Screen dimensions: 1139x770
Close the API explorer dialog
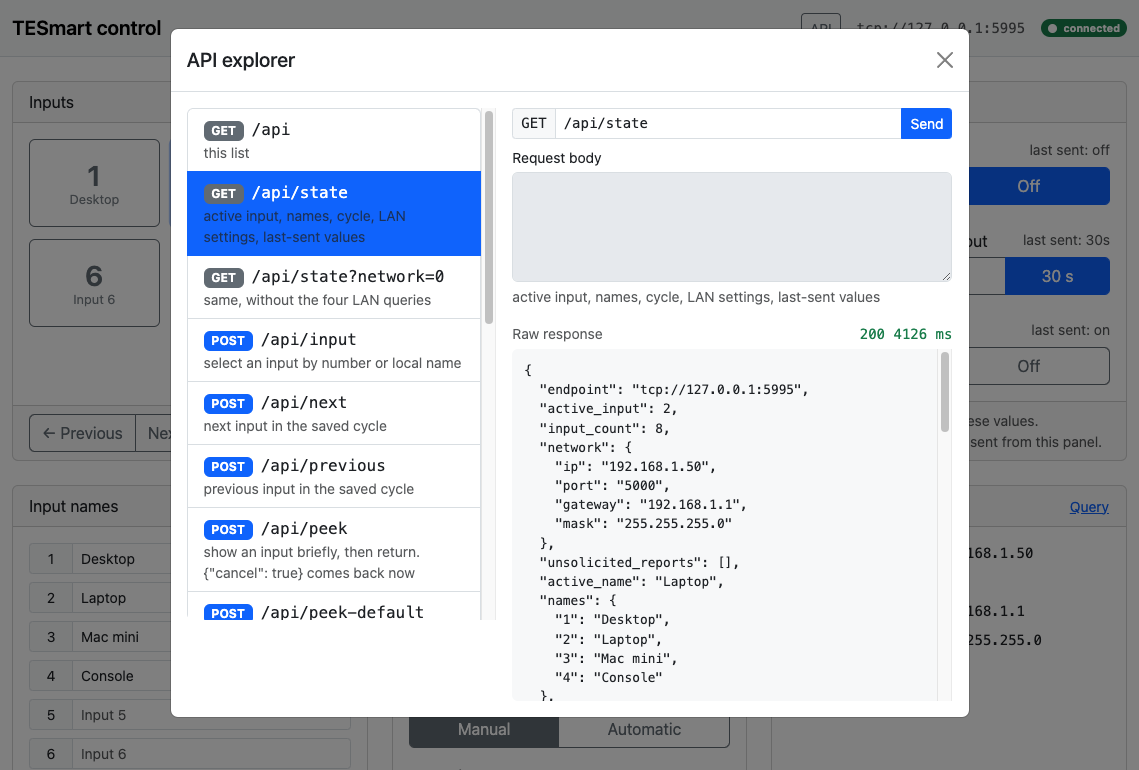click(944, 60)
